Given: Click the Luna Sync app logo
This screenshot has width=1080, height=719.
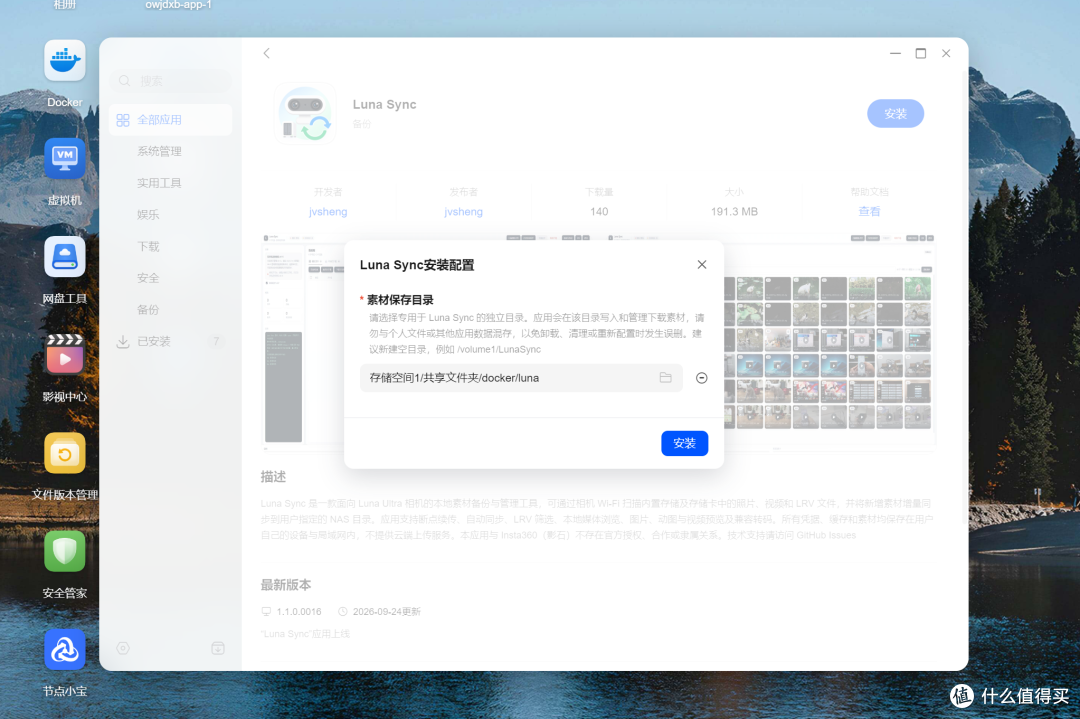Looking at the screenshot, I should (x=305, y=114).
